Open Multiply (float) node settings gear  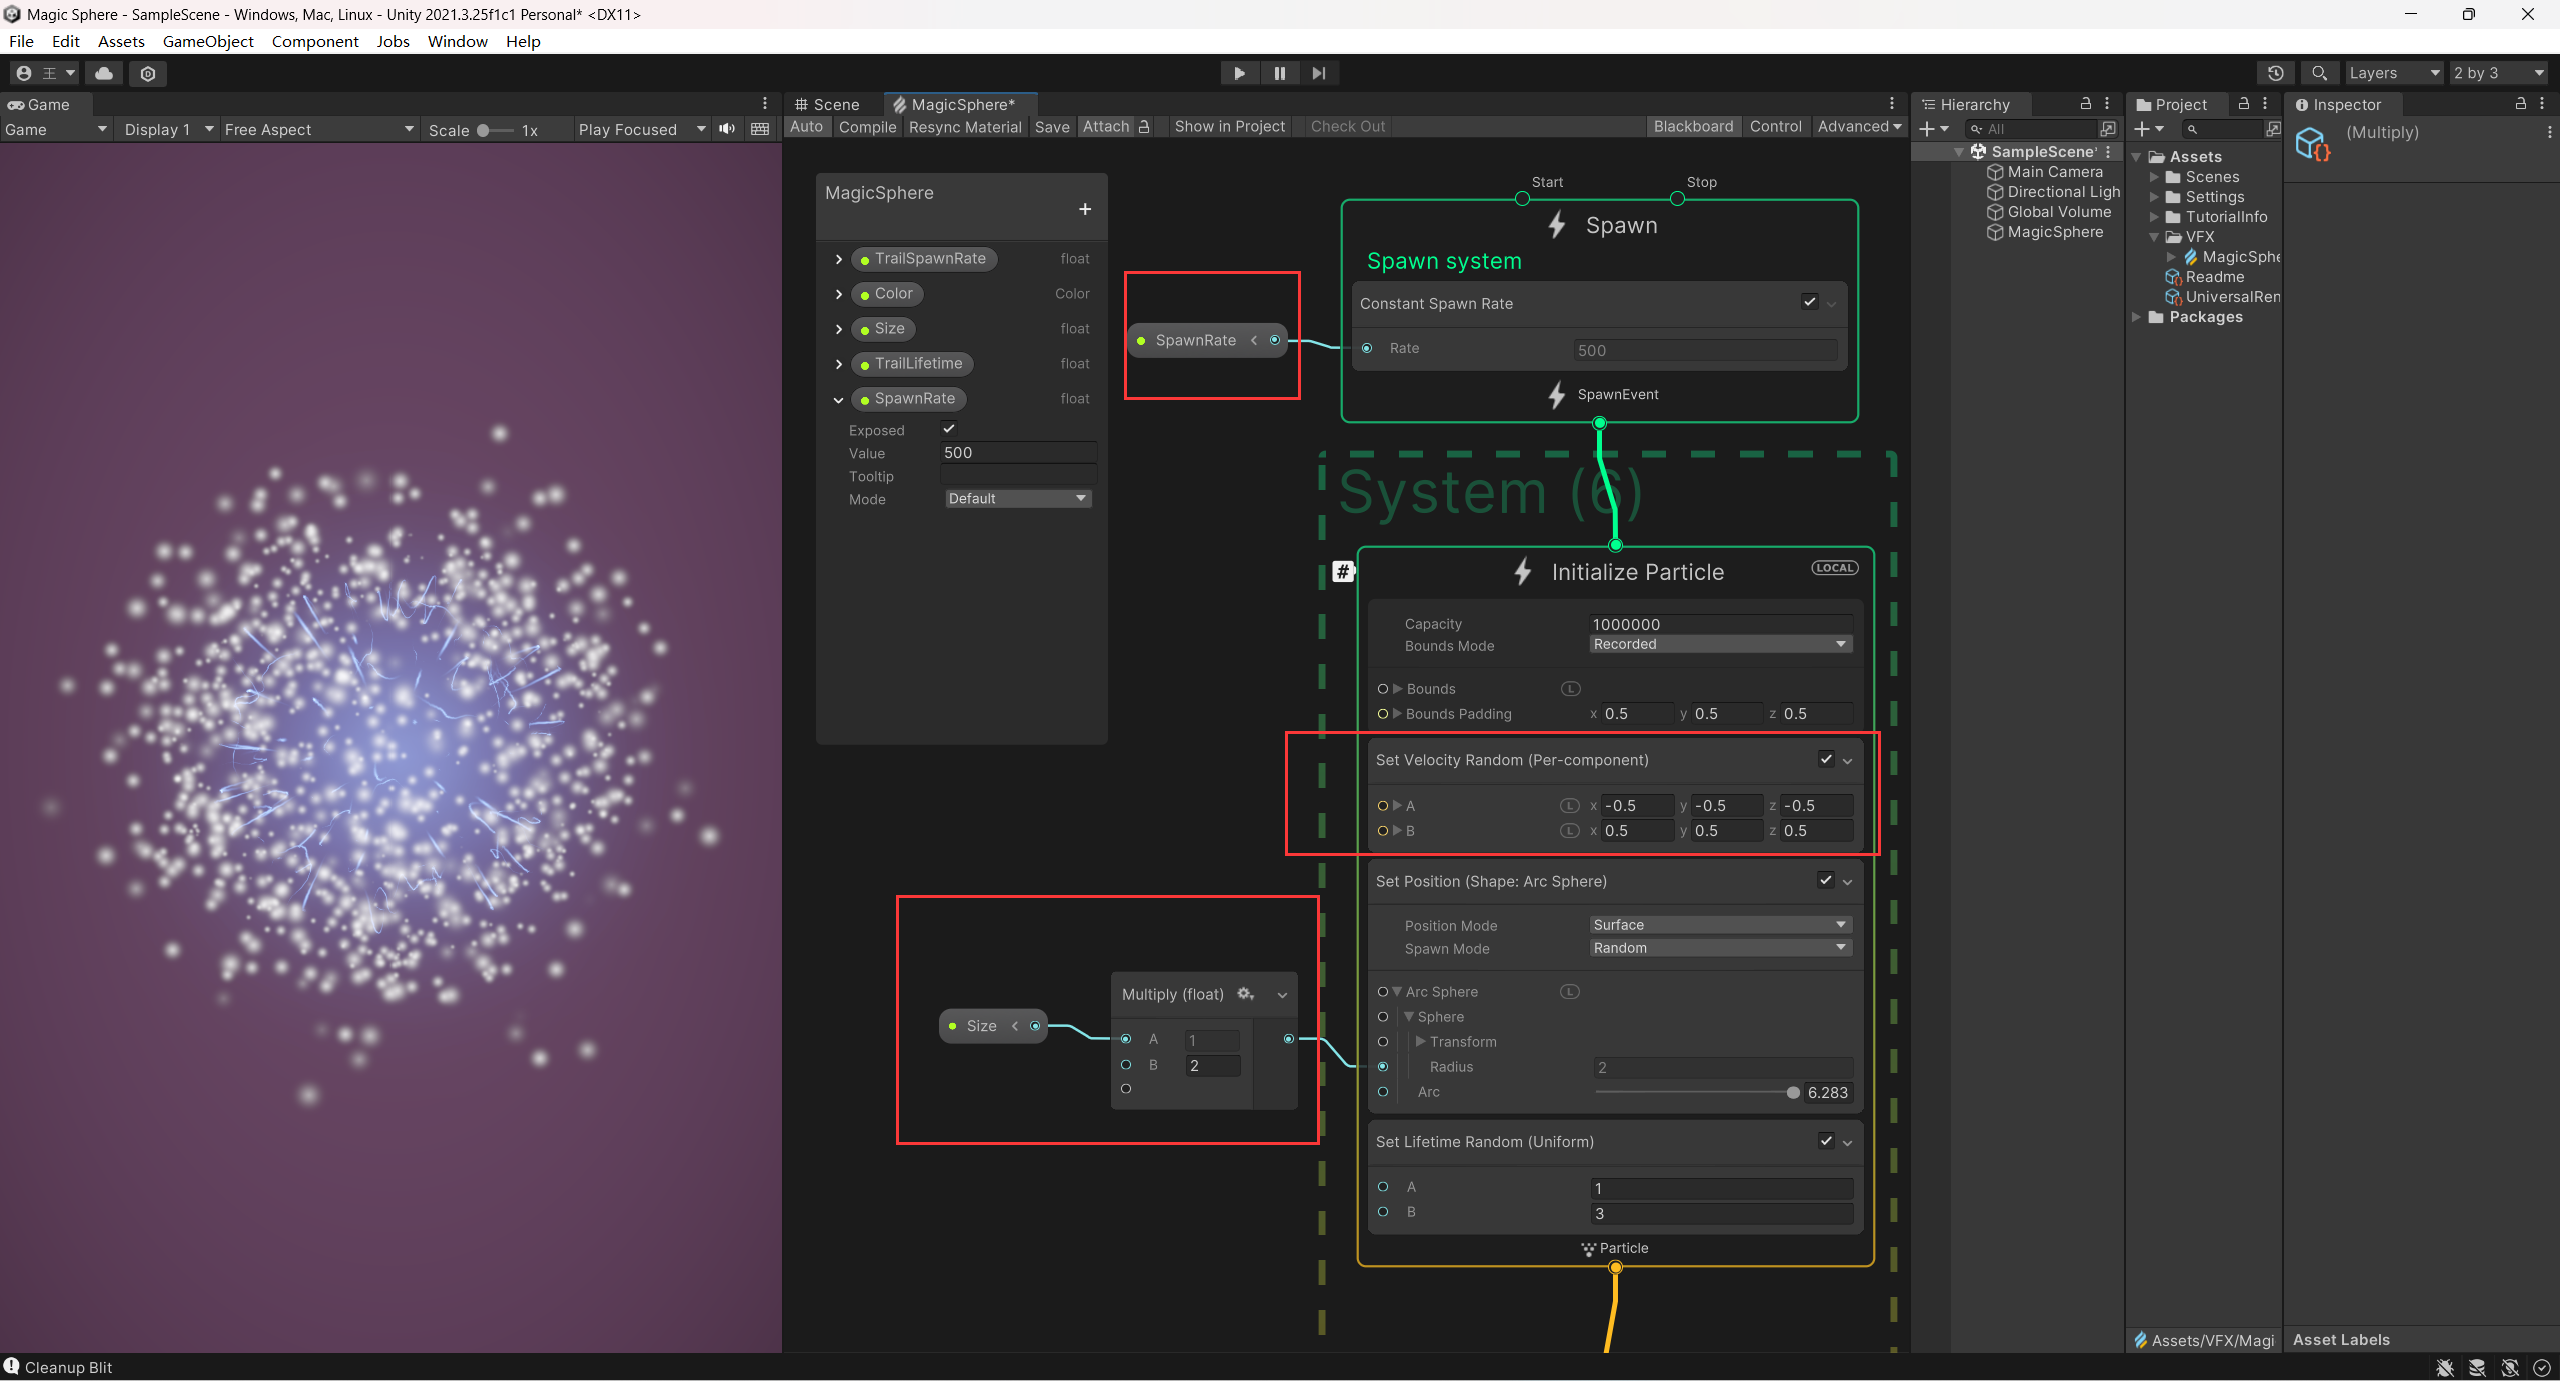(1245, 994)
